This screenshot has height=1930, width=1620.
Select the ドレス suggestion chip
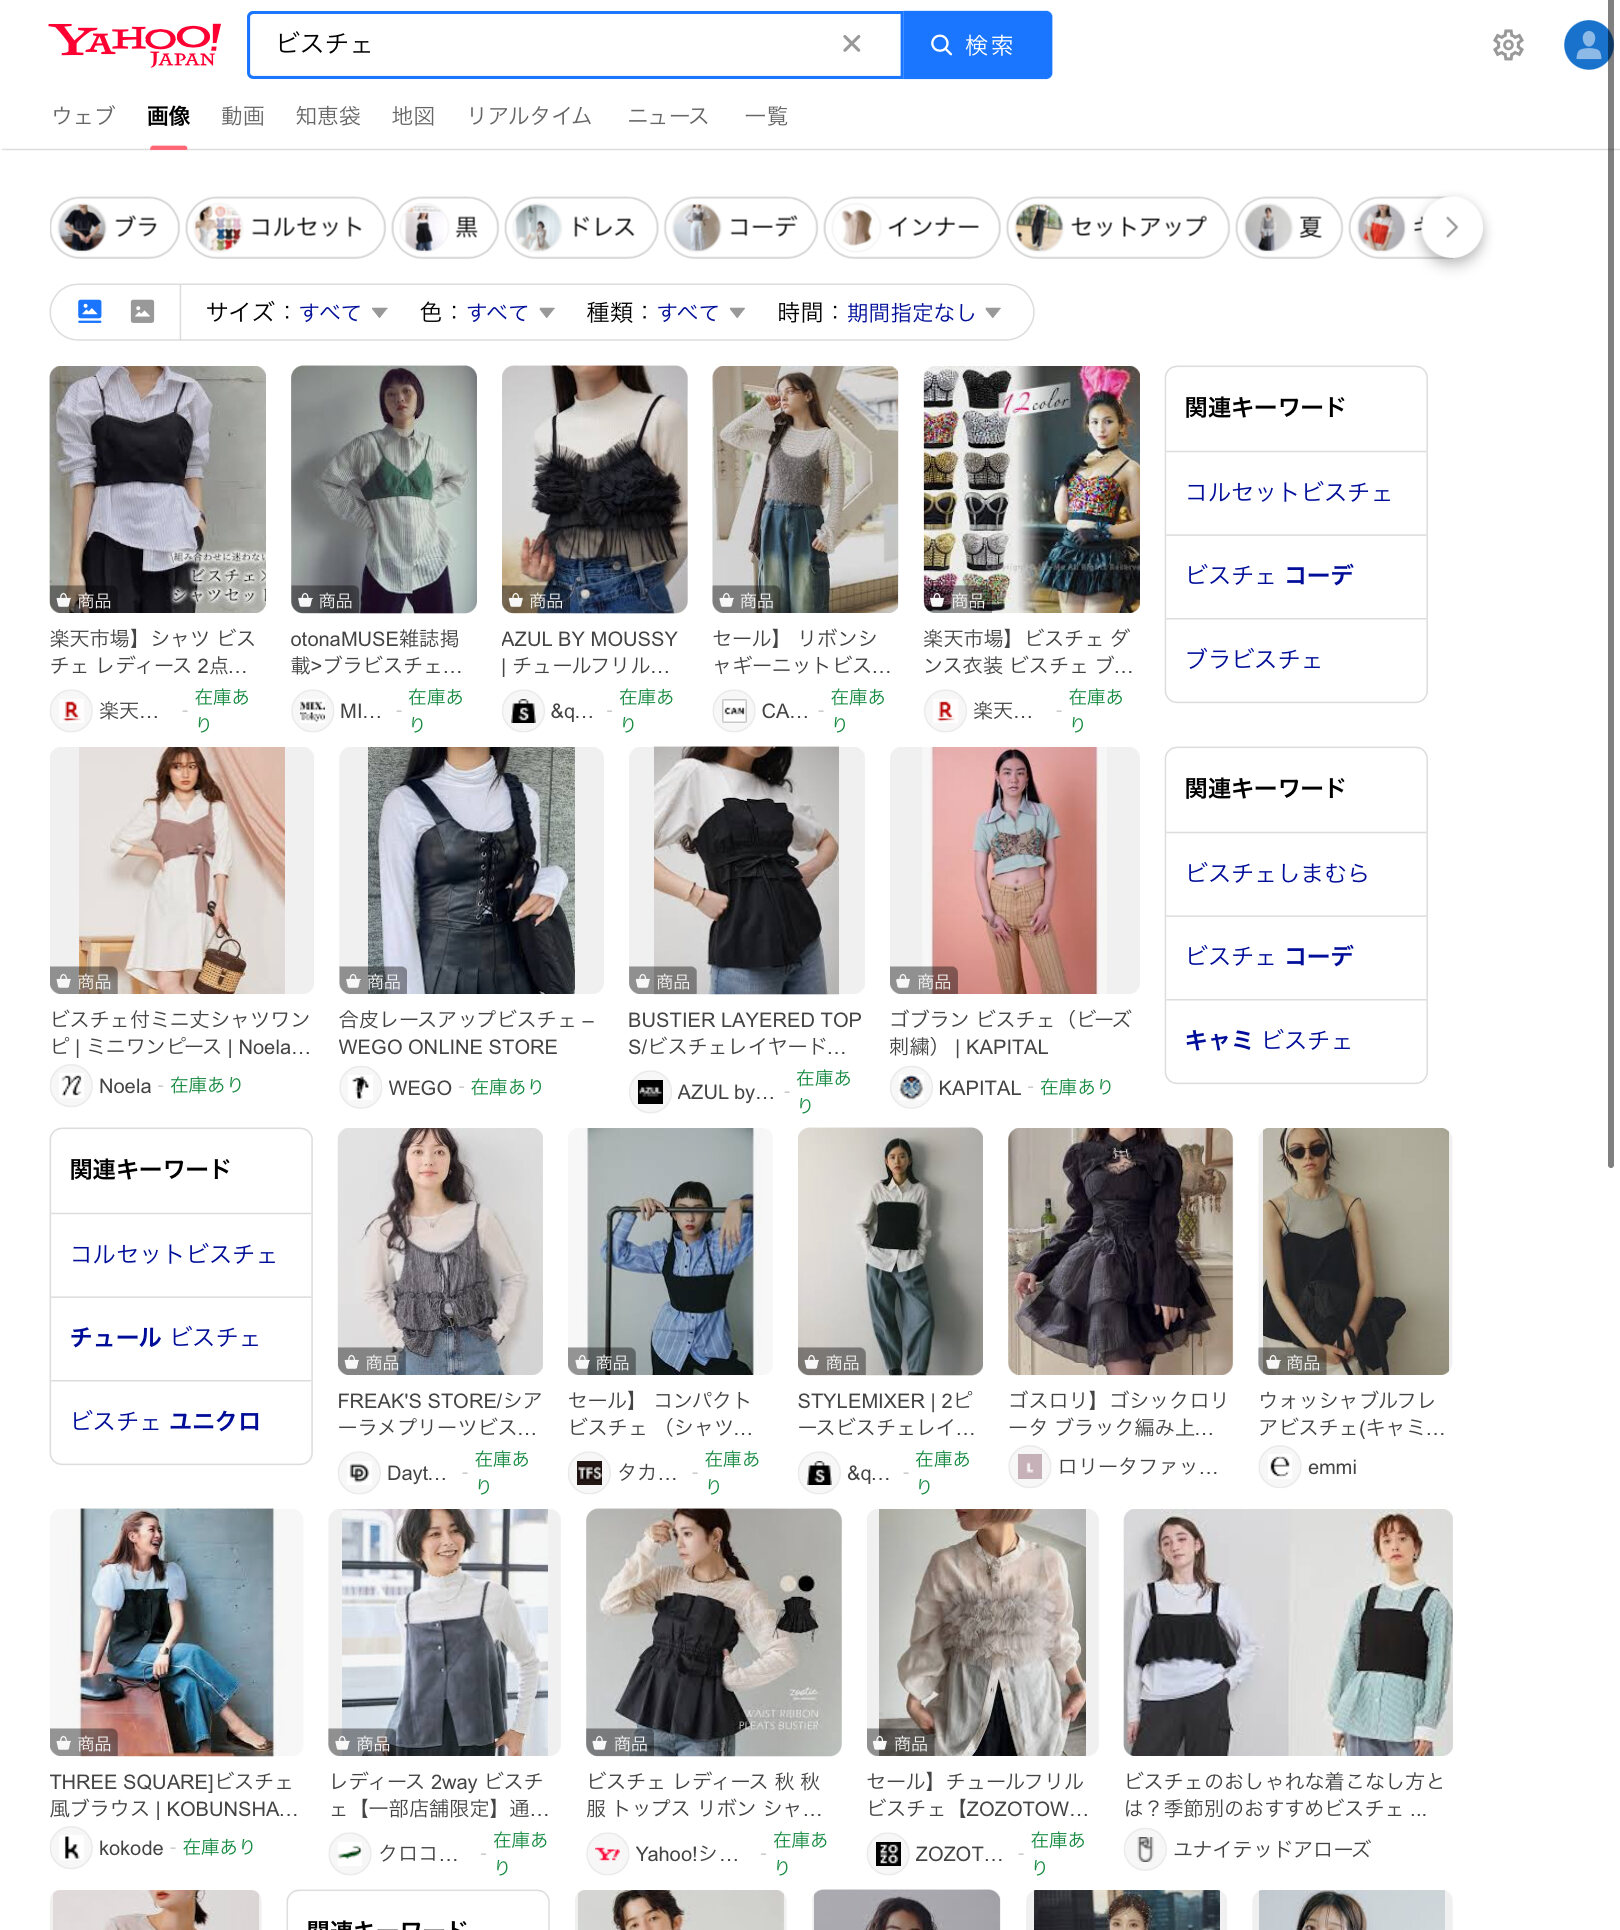tap(581, 227)
